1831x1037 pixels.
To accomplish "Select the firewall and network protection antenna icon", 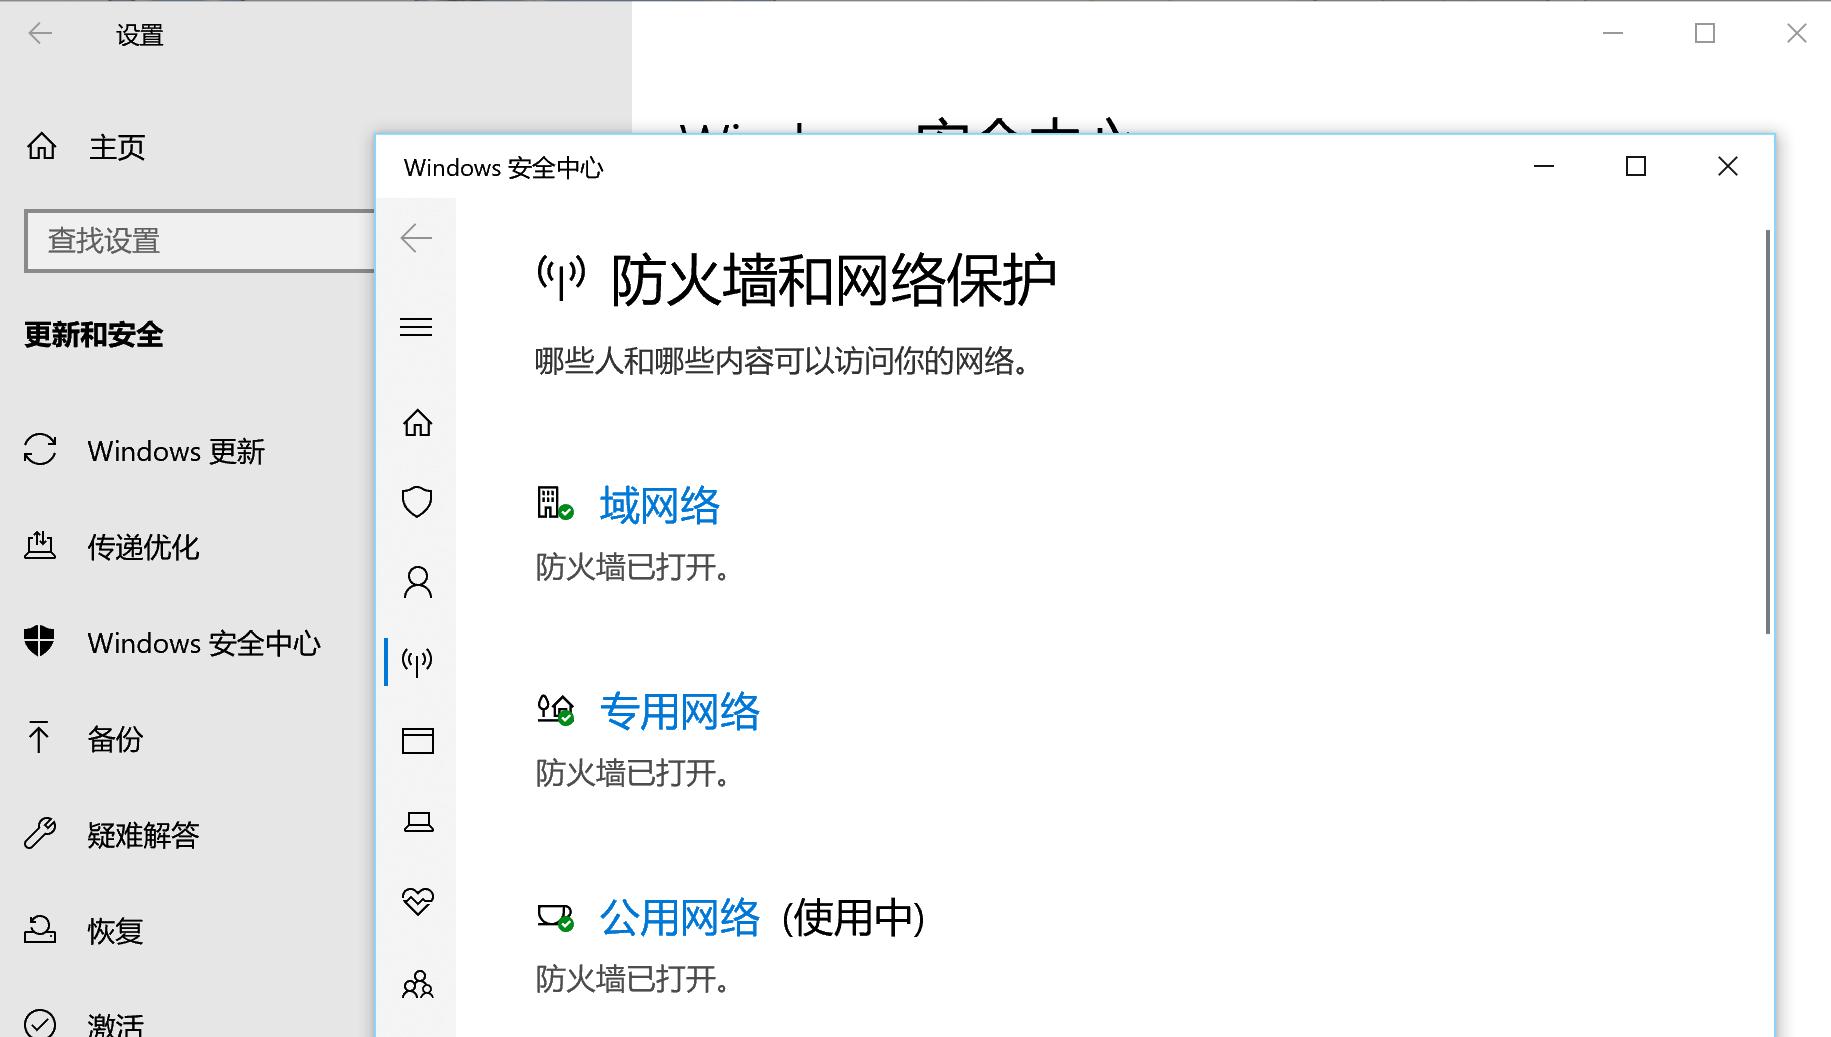I will point(417,660).
